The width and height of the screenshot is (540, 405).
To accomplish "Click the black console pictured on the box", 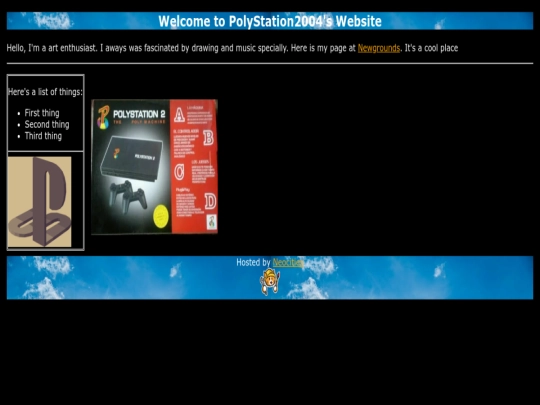I will (132, 158).
